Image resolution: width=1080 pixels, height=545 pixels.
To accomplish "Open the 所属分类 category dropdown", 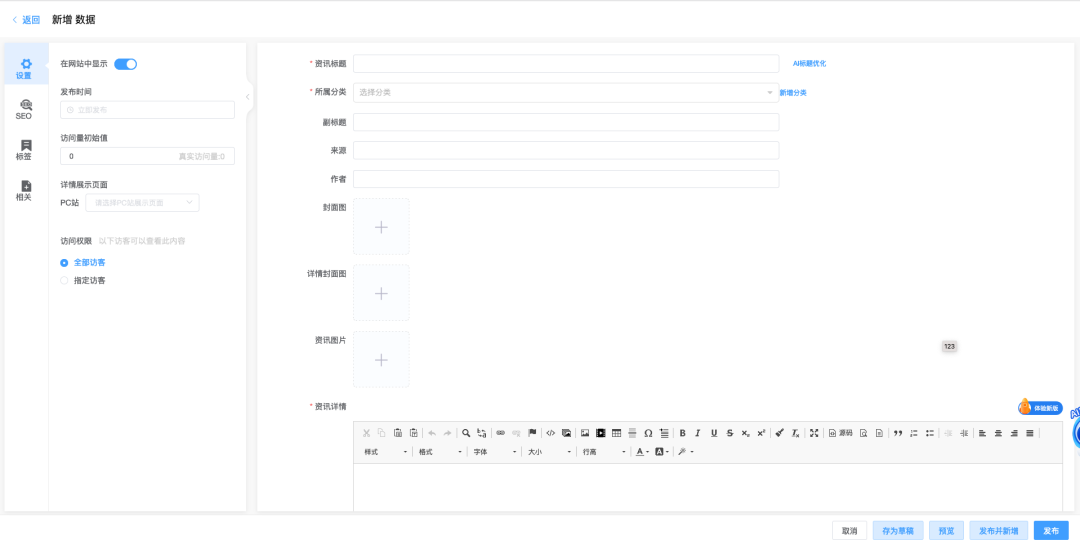I will [x=565, y=92].
